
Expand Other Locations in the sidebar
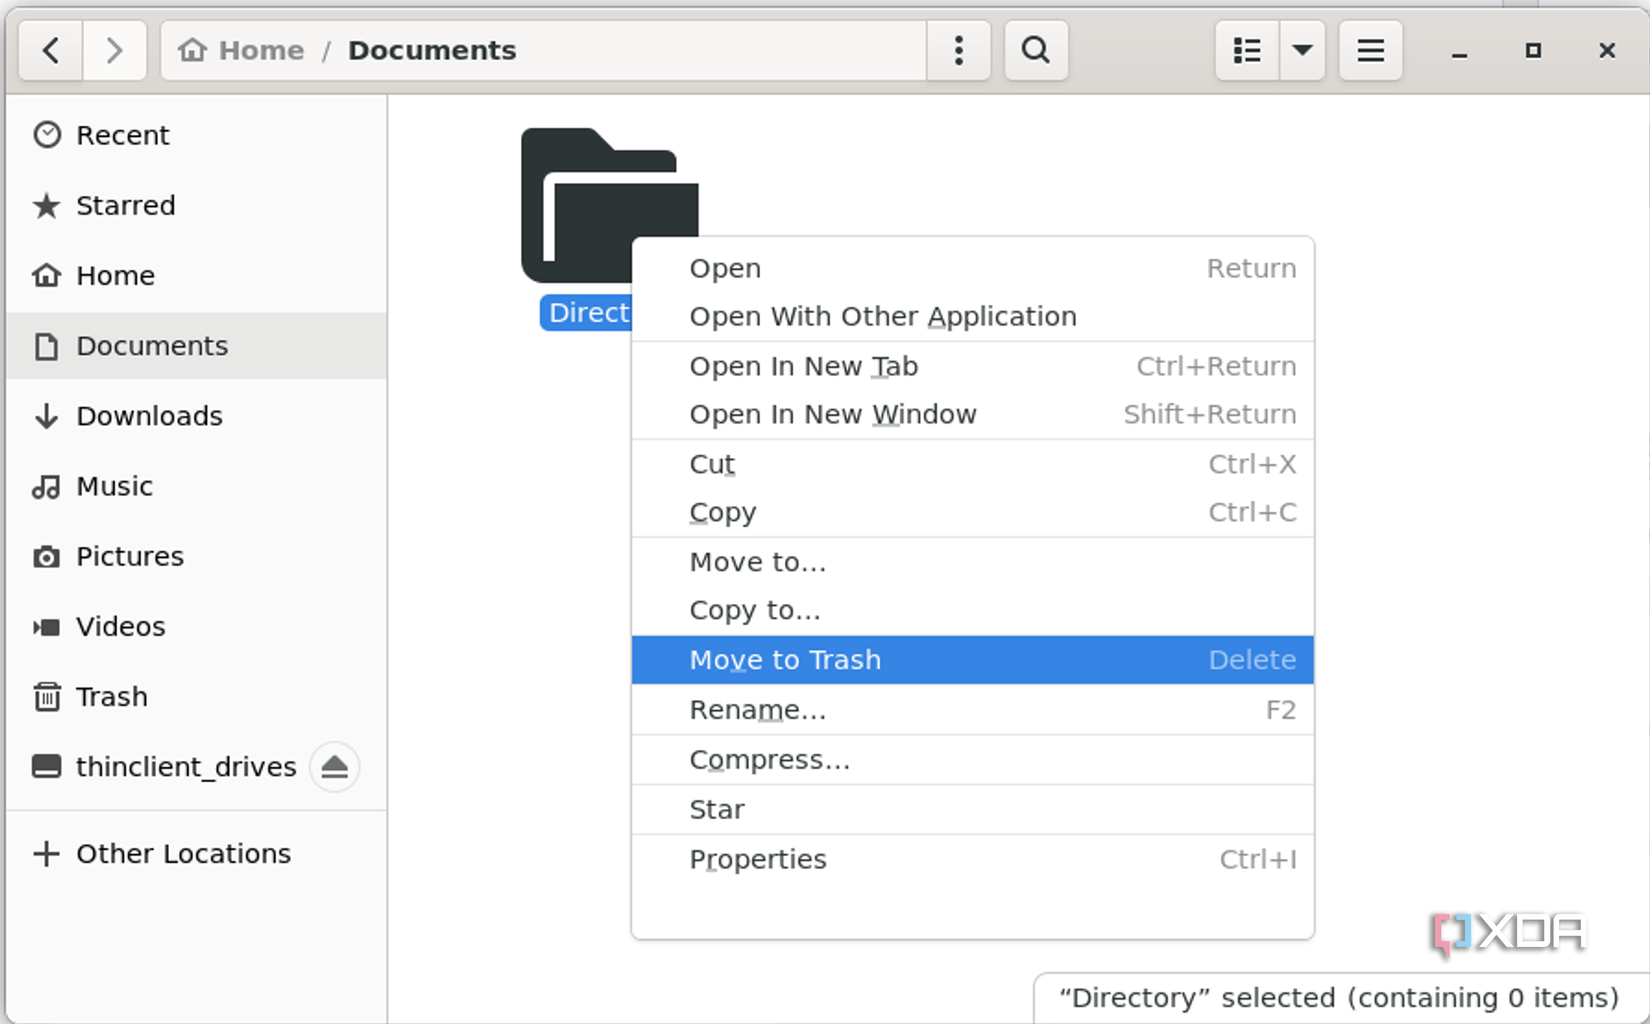[x=183, y=853]
